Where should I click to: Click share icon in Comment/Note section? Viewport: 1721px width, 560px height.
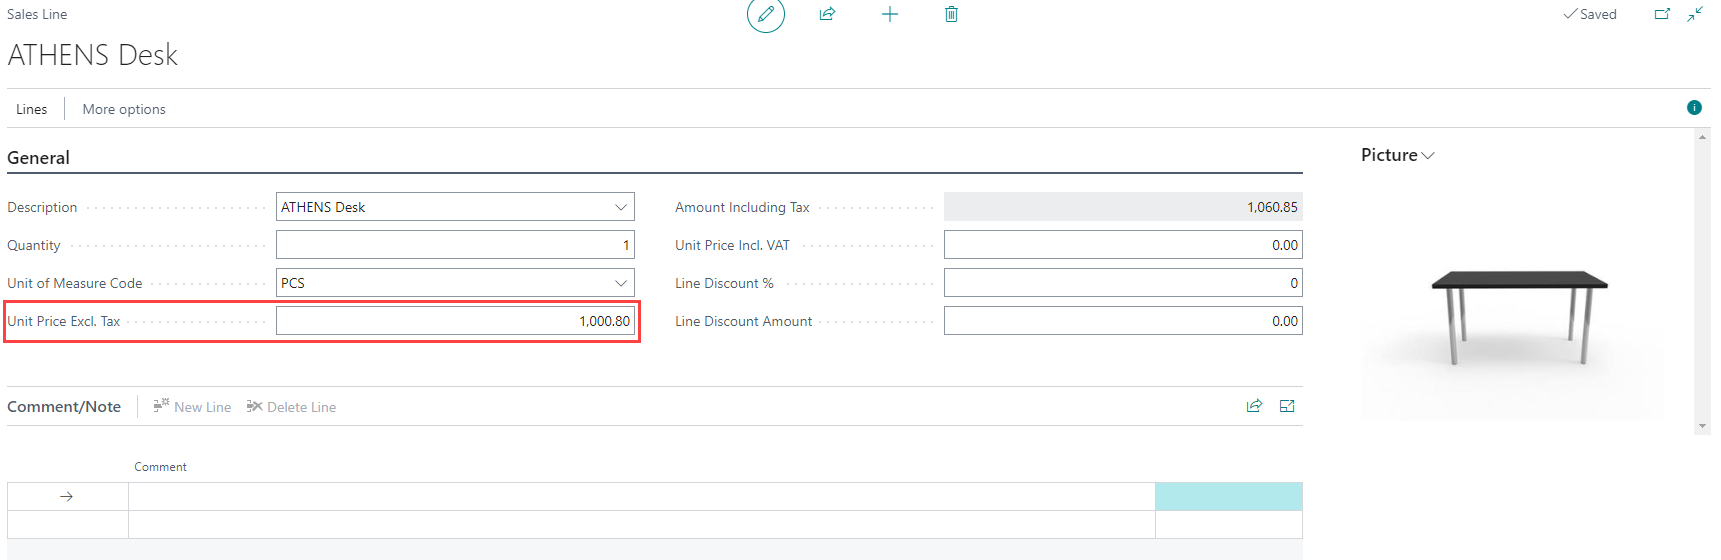(1254, 406)
